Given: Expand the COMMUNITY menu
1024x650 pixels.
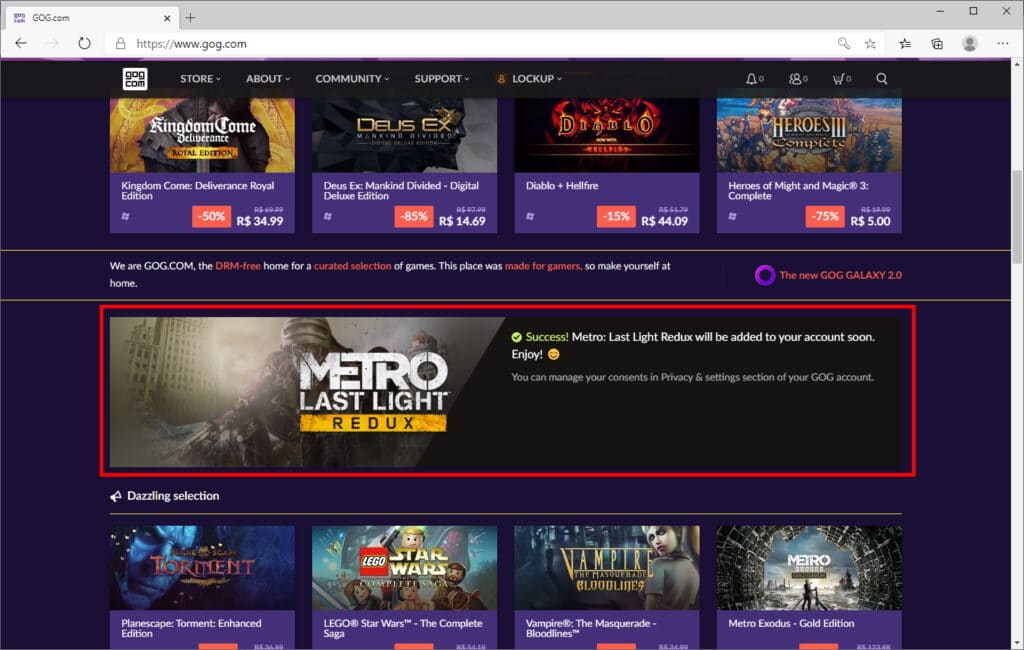Looking at the screenshot, I should [352, 78].
